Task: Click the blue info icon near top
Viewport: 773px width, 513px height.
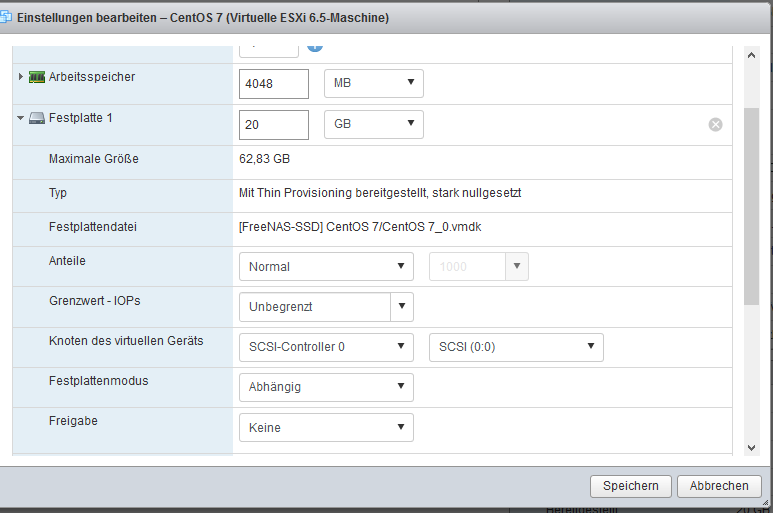Action: [x=315, y=45]
